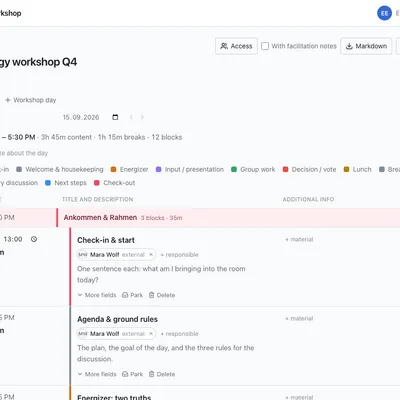Click the Welcome & housekeeping gray swatch
This screenshot has height=400, width=400.
(19, 169)
